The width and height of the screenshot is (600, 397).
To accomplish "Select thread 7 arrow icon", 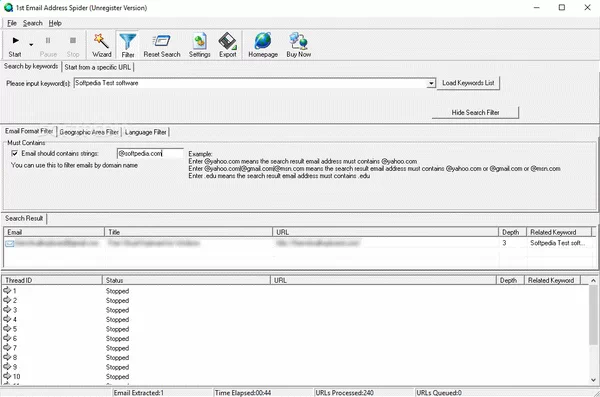I will pos(7,348).
